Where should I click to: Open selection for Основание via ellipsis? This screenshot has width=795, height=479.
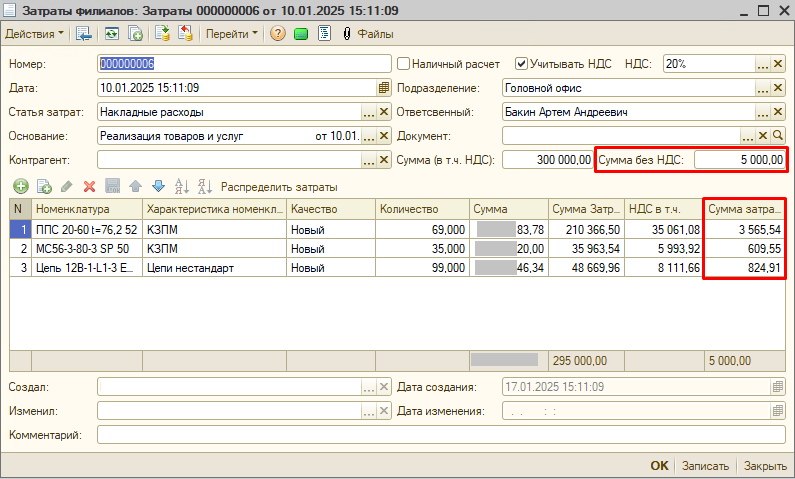click(x=369, y=135)
